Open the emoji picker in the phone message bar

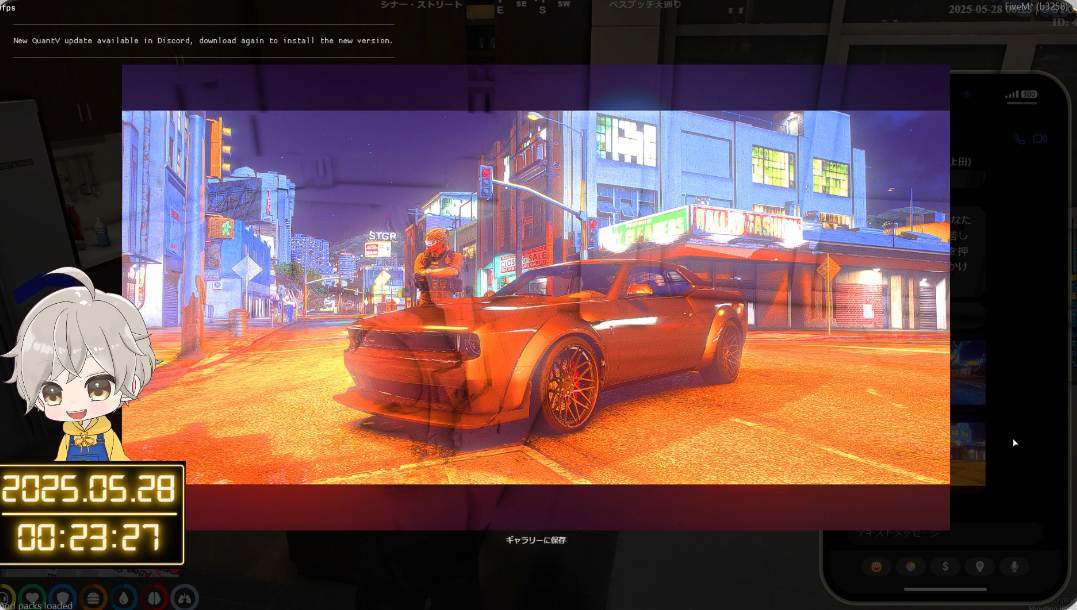[876, 567]
